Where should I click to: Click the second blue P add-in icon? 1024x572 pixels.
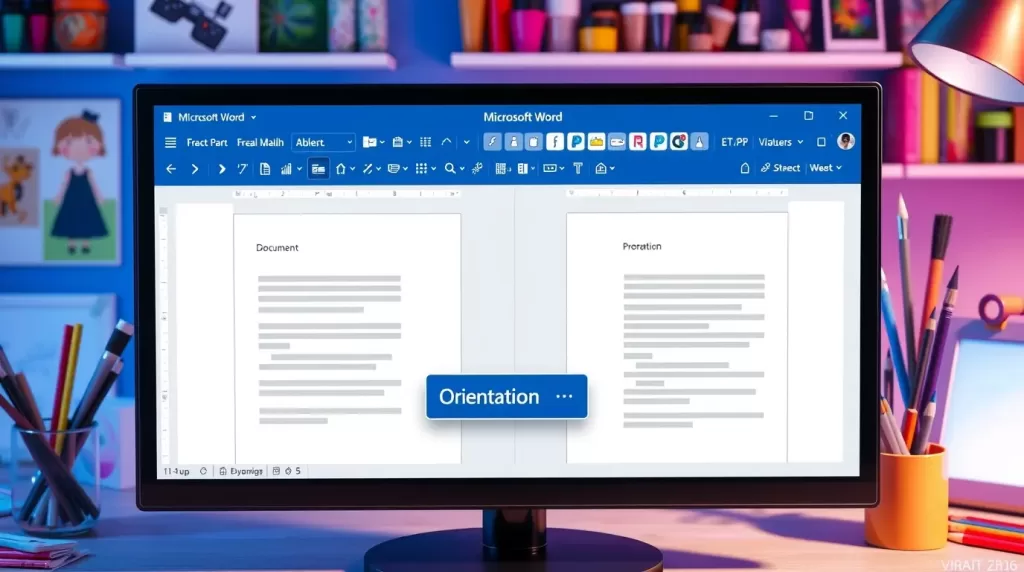[658, 141]
